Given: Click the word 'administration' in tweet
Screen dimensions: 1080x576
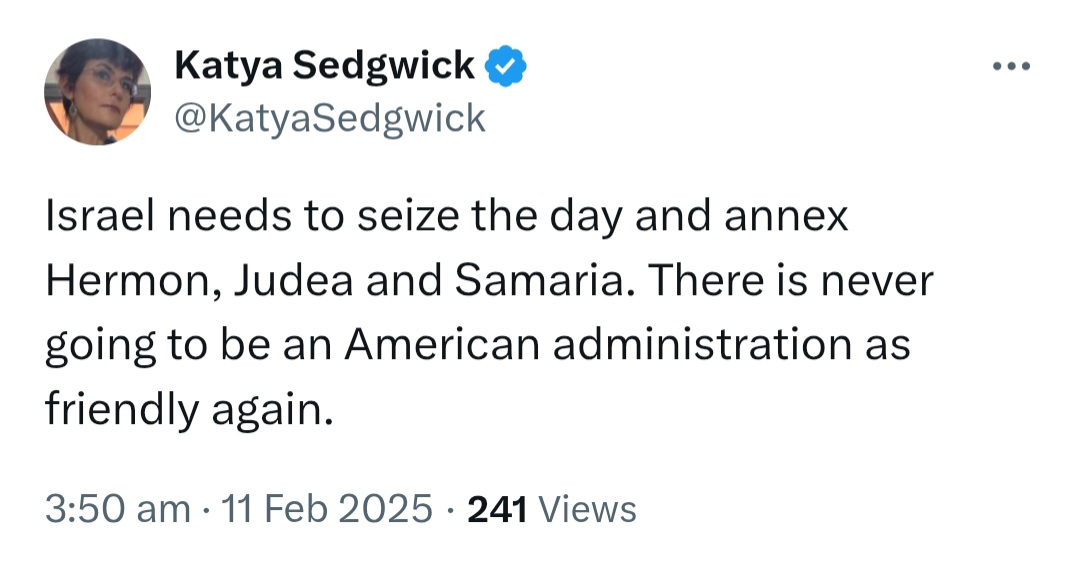Looking at the screenshot, I should (702, 344).
